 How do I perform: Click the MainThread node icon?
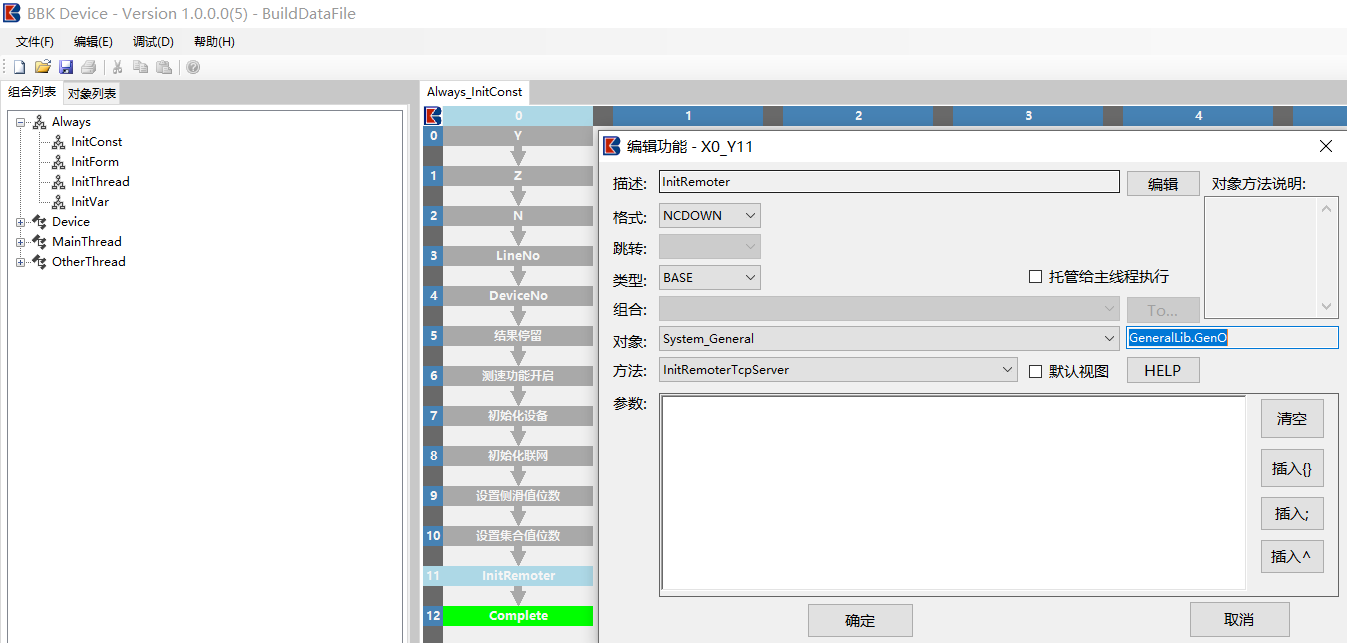pyautogui.click(x=39, y=242)
